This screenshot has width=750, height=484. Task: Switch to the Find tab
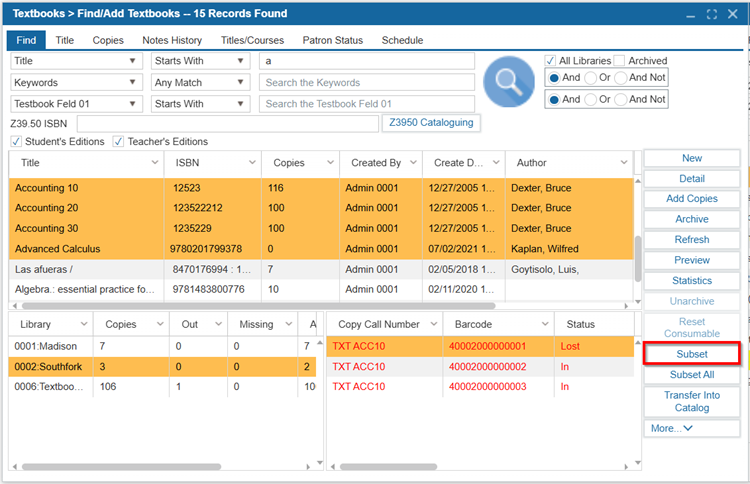26,40
